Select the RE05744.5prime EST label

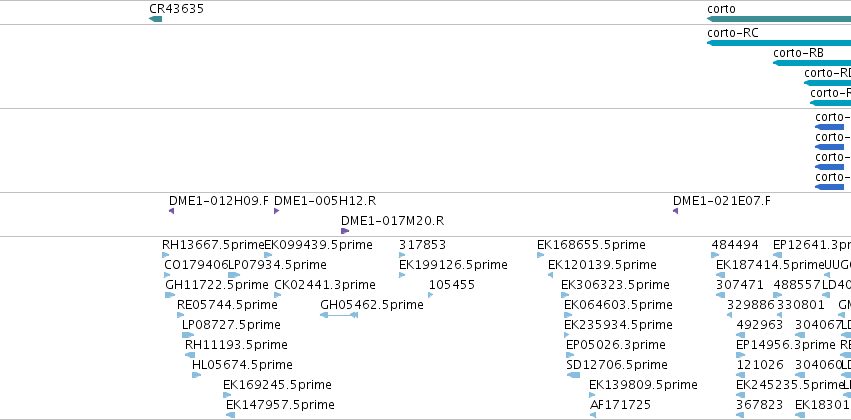pos(227,305)
